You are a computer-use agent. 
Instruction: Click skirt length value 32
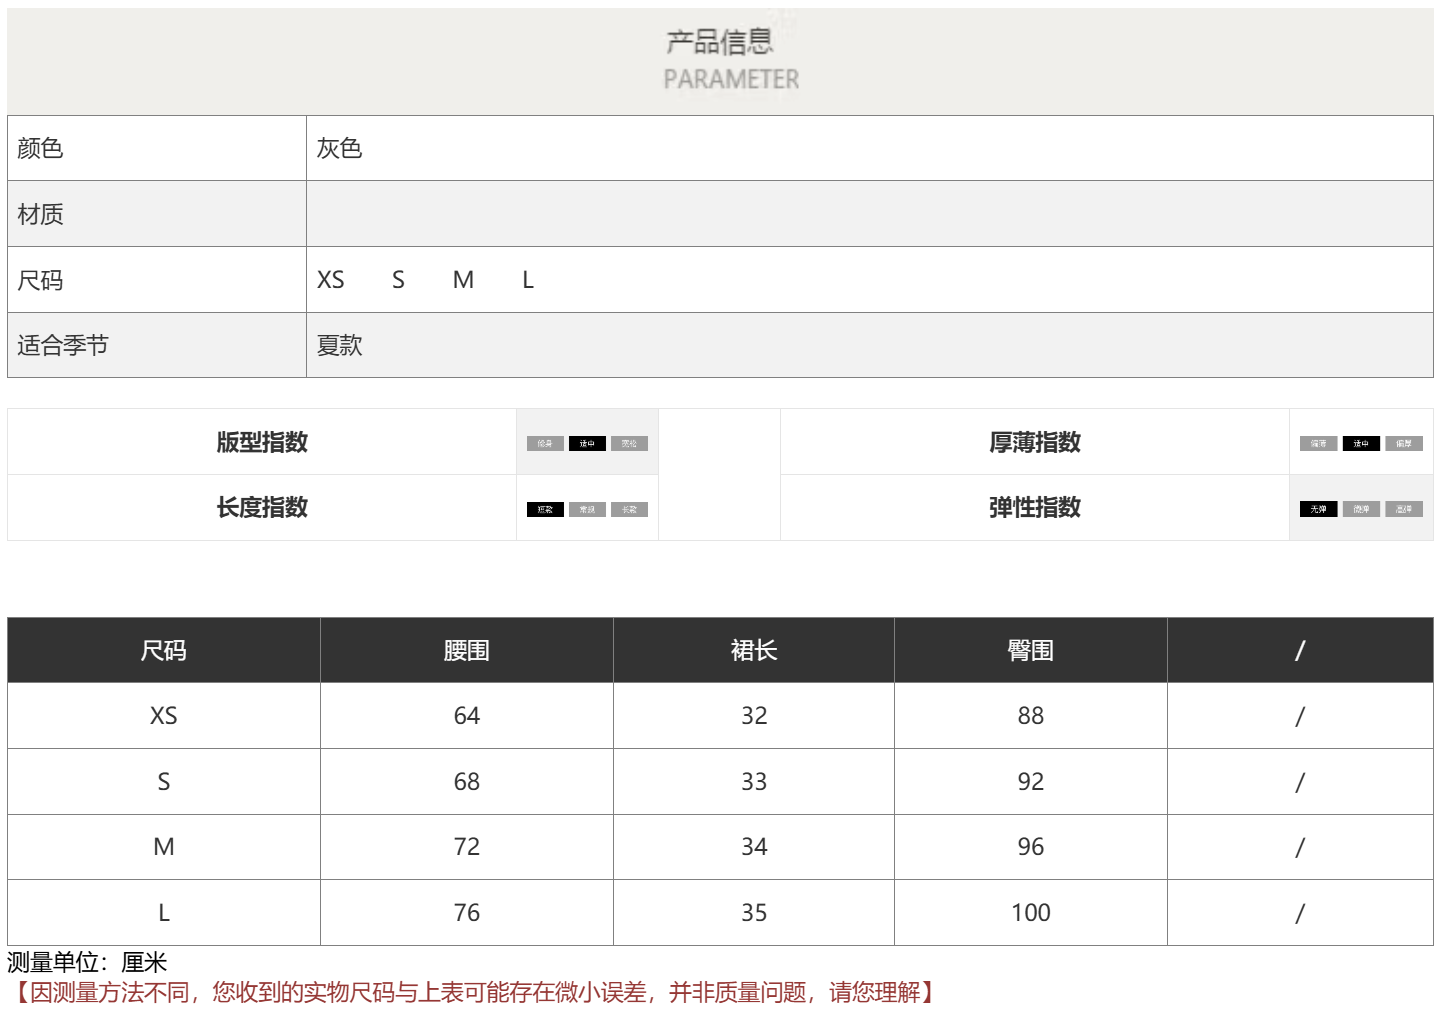click(754, 716)
